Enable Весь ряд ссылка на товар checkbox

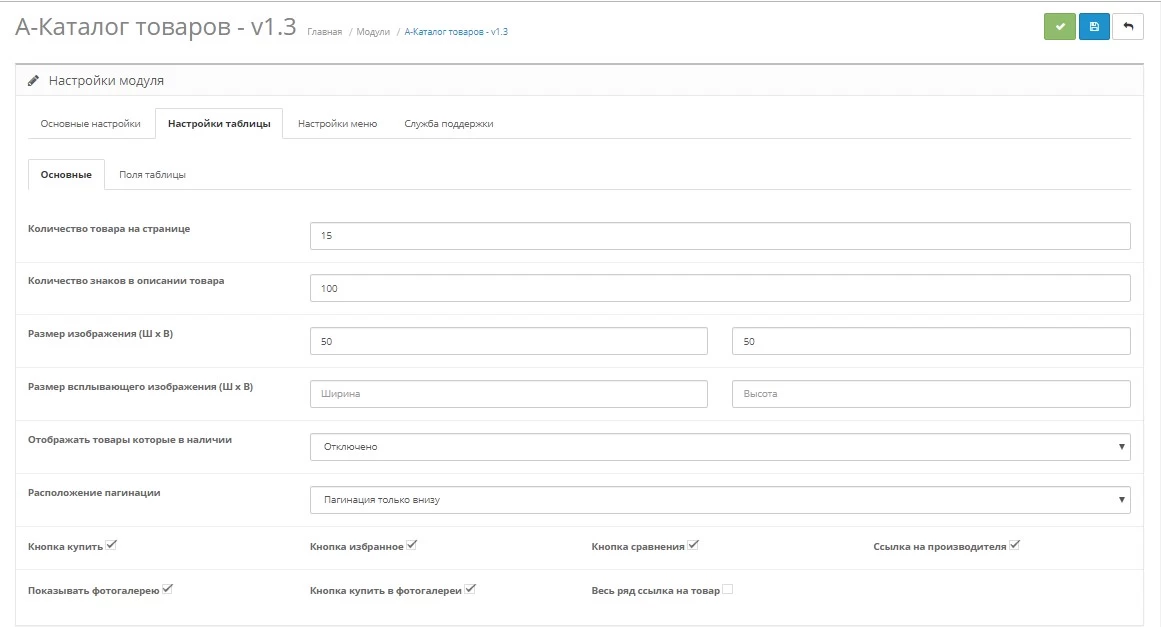coord(728,589)
